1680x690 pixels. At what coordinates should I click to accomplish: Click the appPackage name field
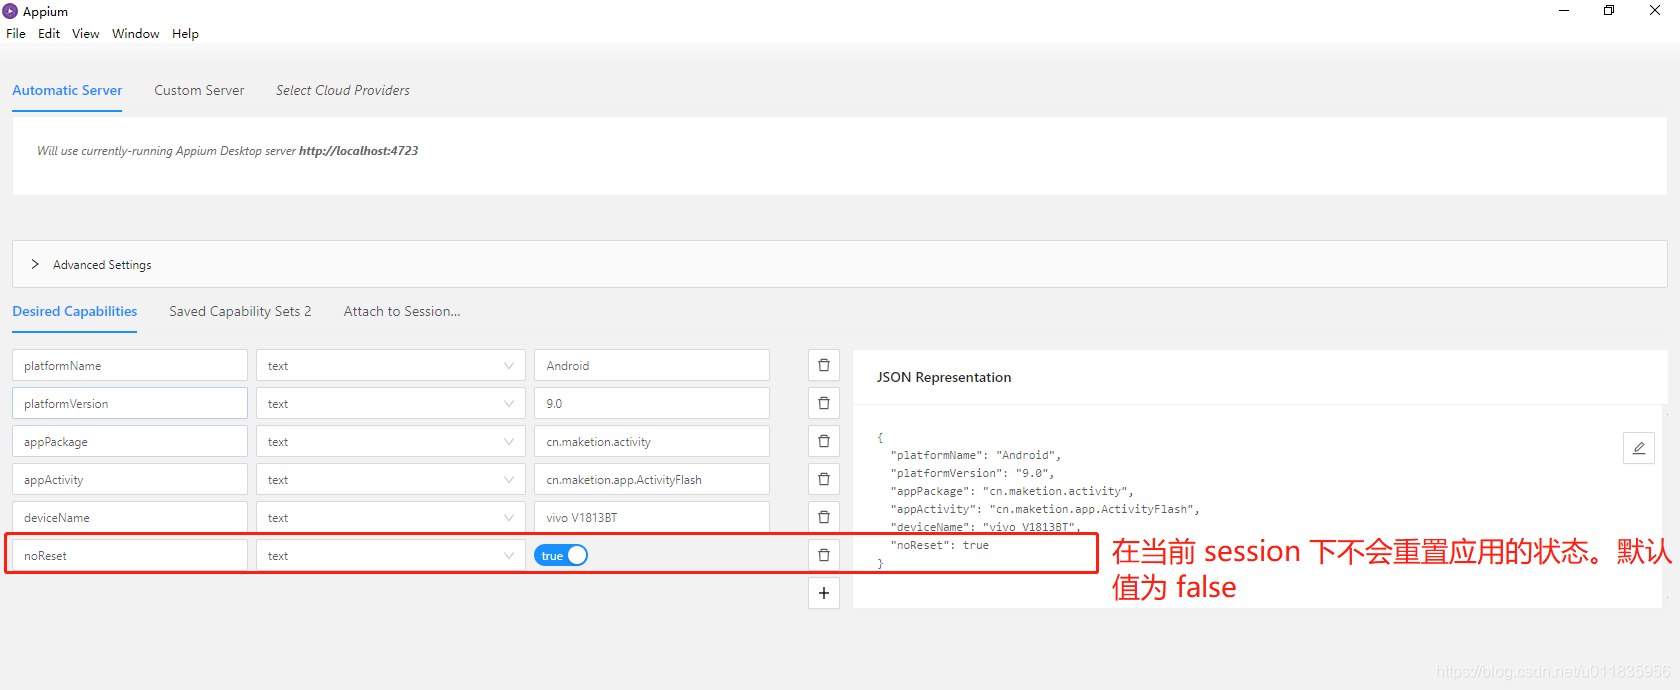[130, 441]
